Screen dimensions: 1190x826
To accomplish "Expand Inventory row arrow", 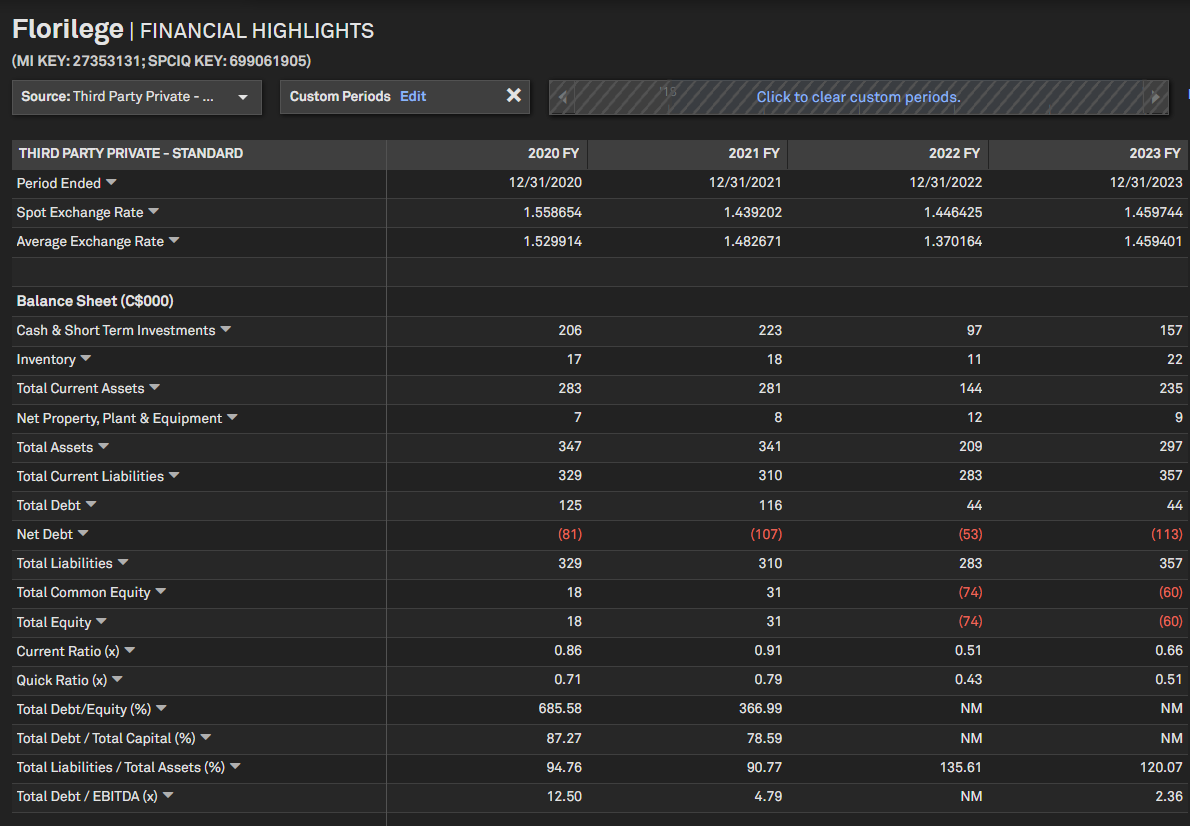I will tap(86, 358).
